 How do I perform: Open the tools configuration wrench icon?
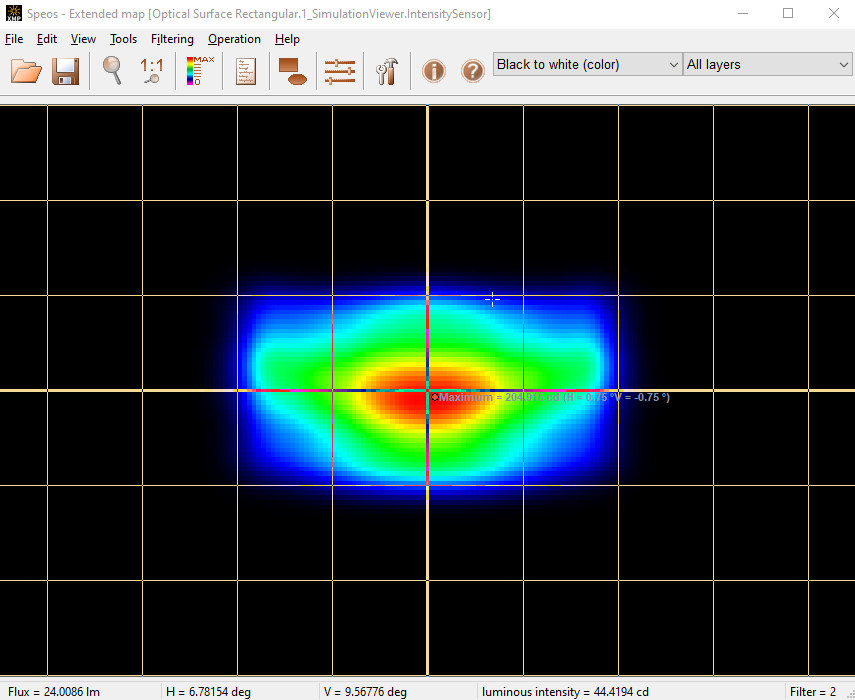coord(387,71)
